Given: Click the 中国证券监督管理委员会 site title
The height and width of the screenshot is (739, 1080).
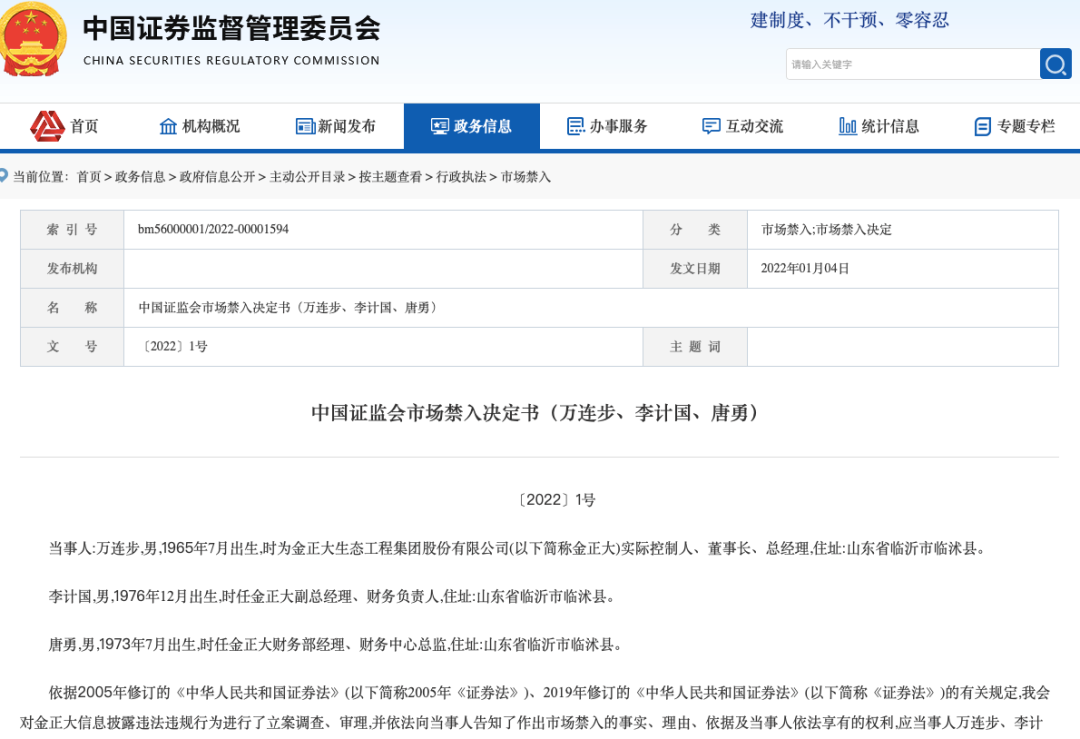Looking at the screenshot, I should tap(231, 28).
